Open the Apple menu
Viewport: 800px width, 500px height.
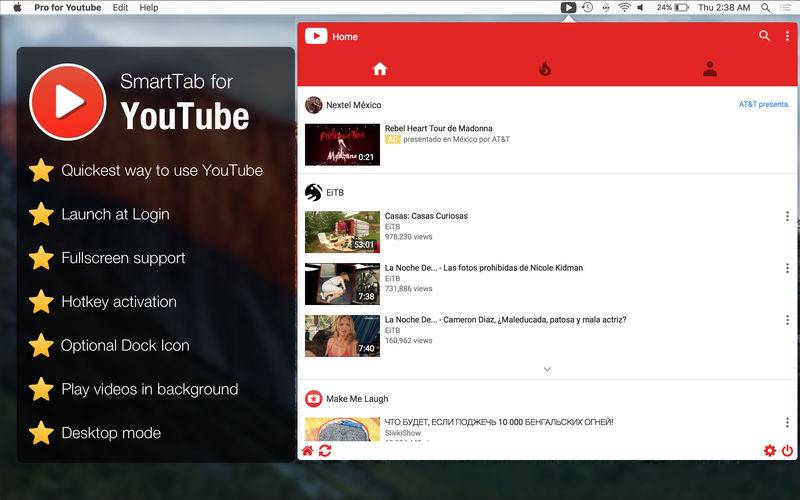(x=17, y=7)
